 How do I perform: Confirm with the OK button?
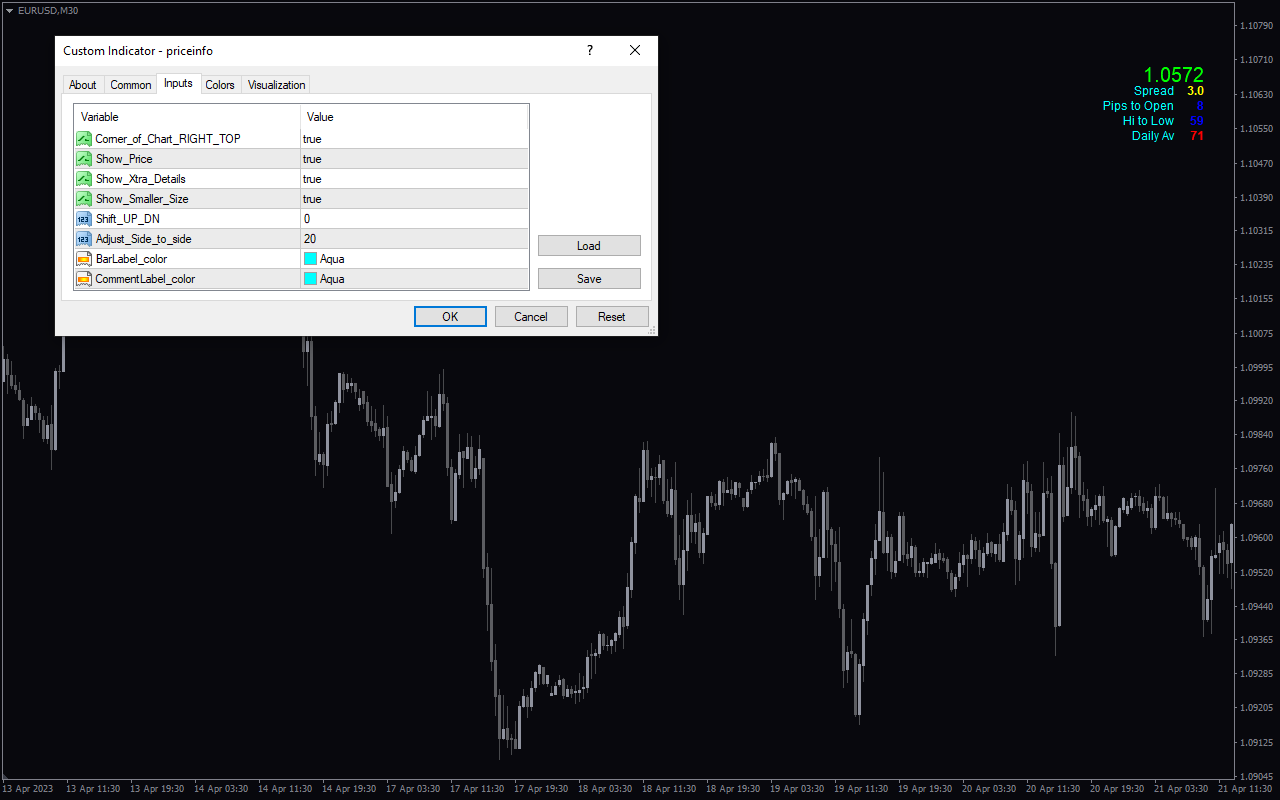point(450,317)
